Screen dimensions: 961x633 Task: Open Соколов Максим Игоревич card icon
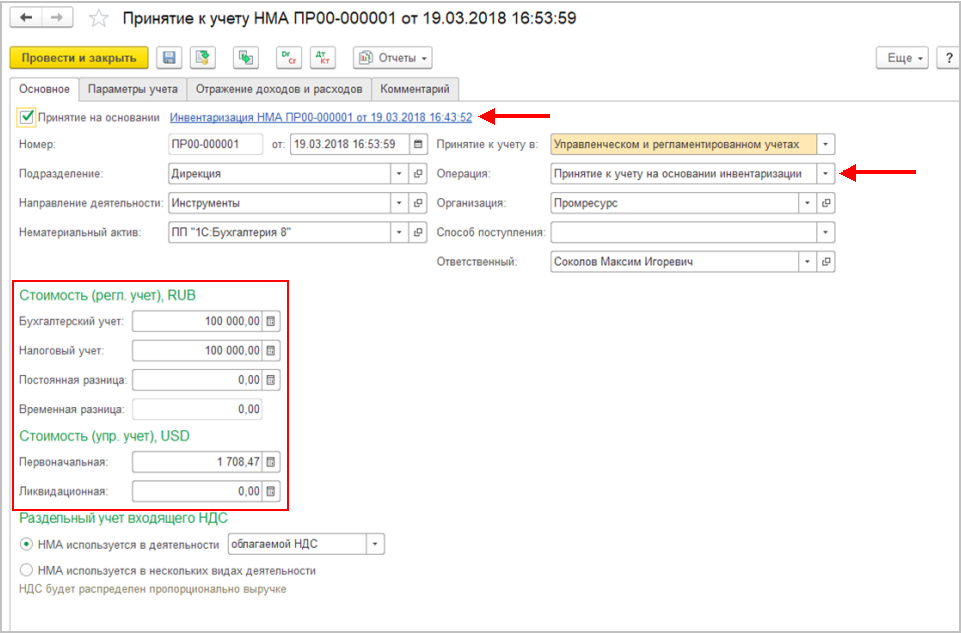pyautogui.click(x=826, y=262)
